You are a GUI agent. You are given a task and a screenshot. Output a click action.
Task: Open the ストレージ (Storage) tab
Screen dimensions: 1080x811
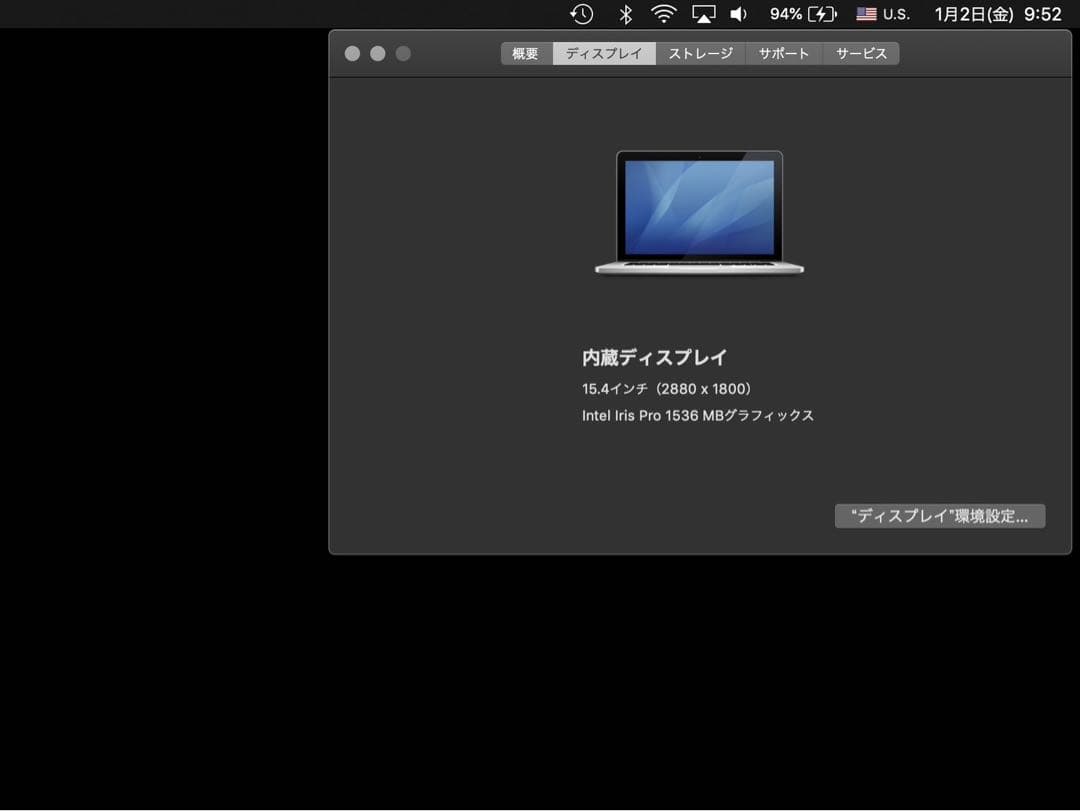700,53
